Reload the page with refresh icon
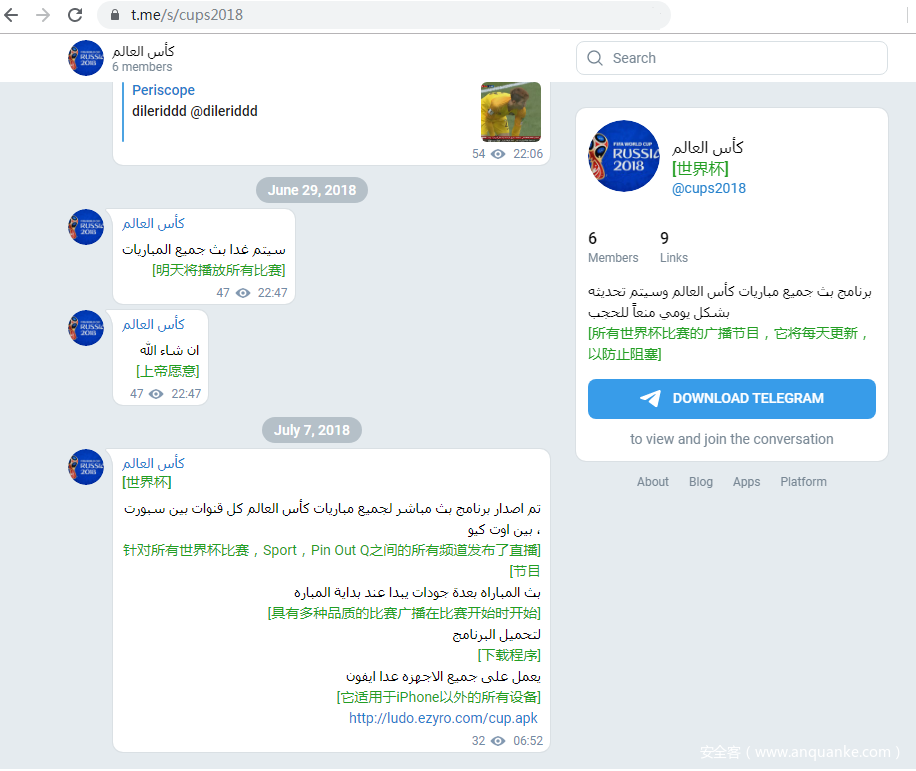The height and width of the screenshot is (771, 916). (75, 15)
